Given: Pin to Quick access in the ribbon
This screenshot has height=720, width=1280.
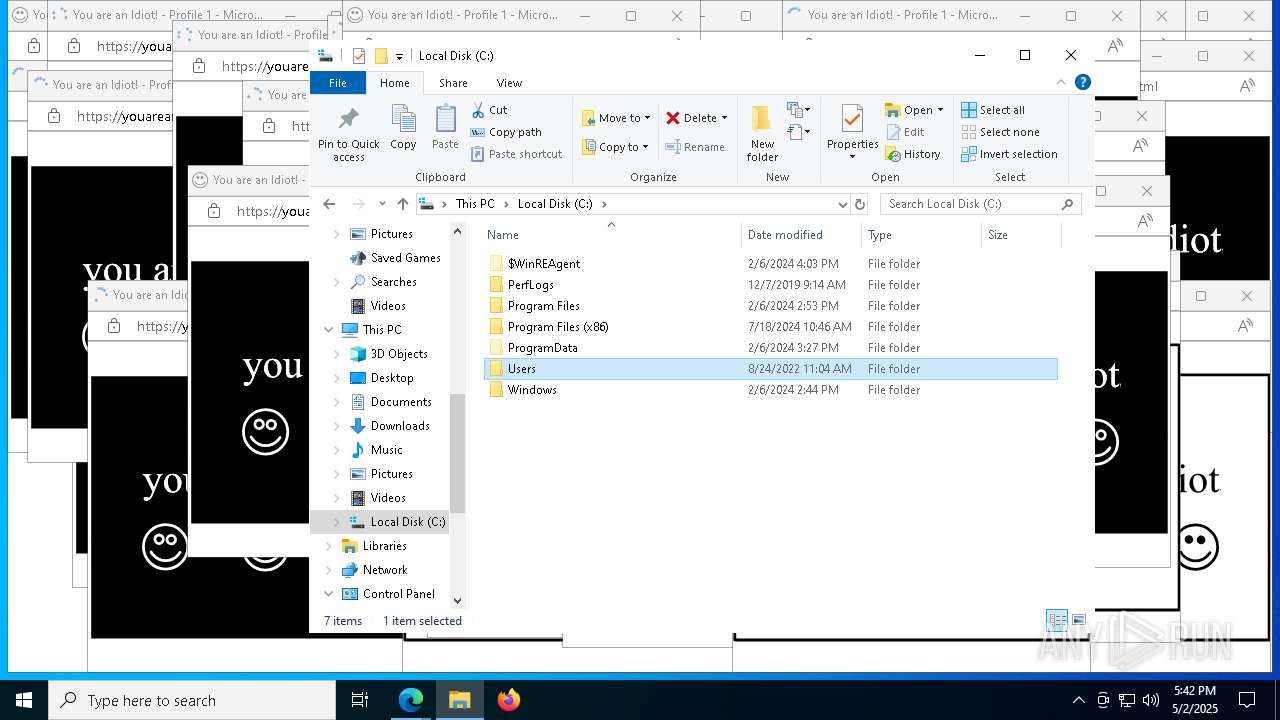Looking at the screenshot, I should pos(348,133).
